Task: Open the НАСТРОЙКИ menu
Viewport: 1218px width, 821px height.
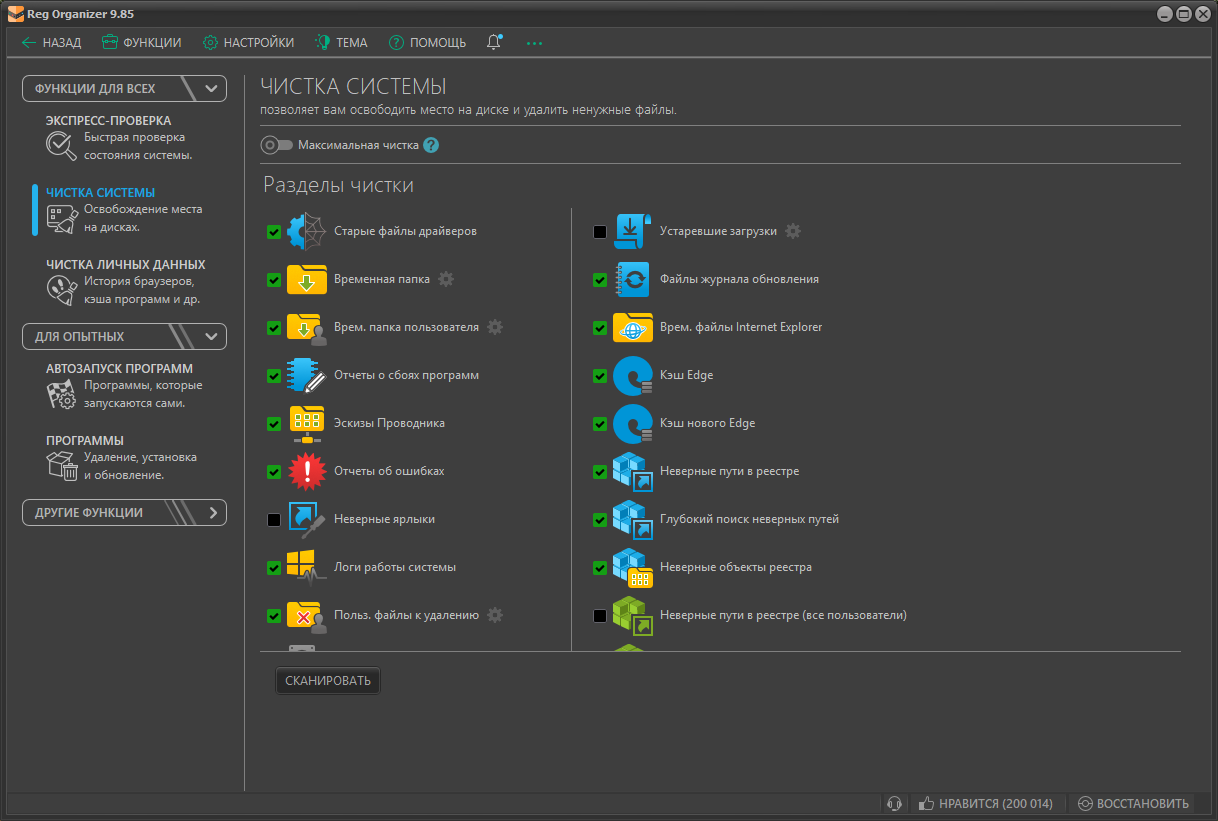Action: point(248,43)
